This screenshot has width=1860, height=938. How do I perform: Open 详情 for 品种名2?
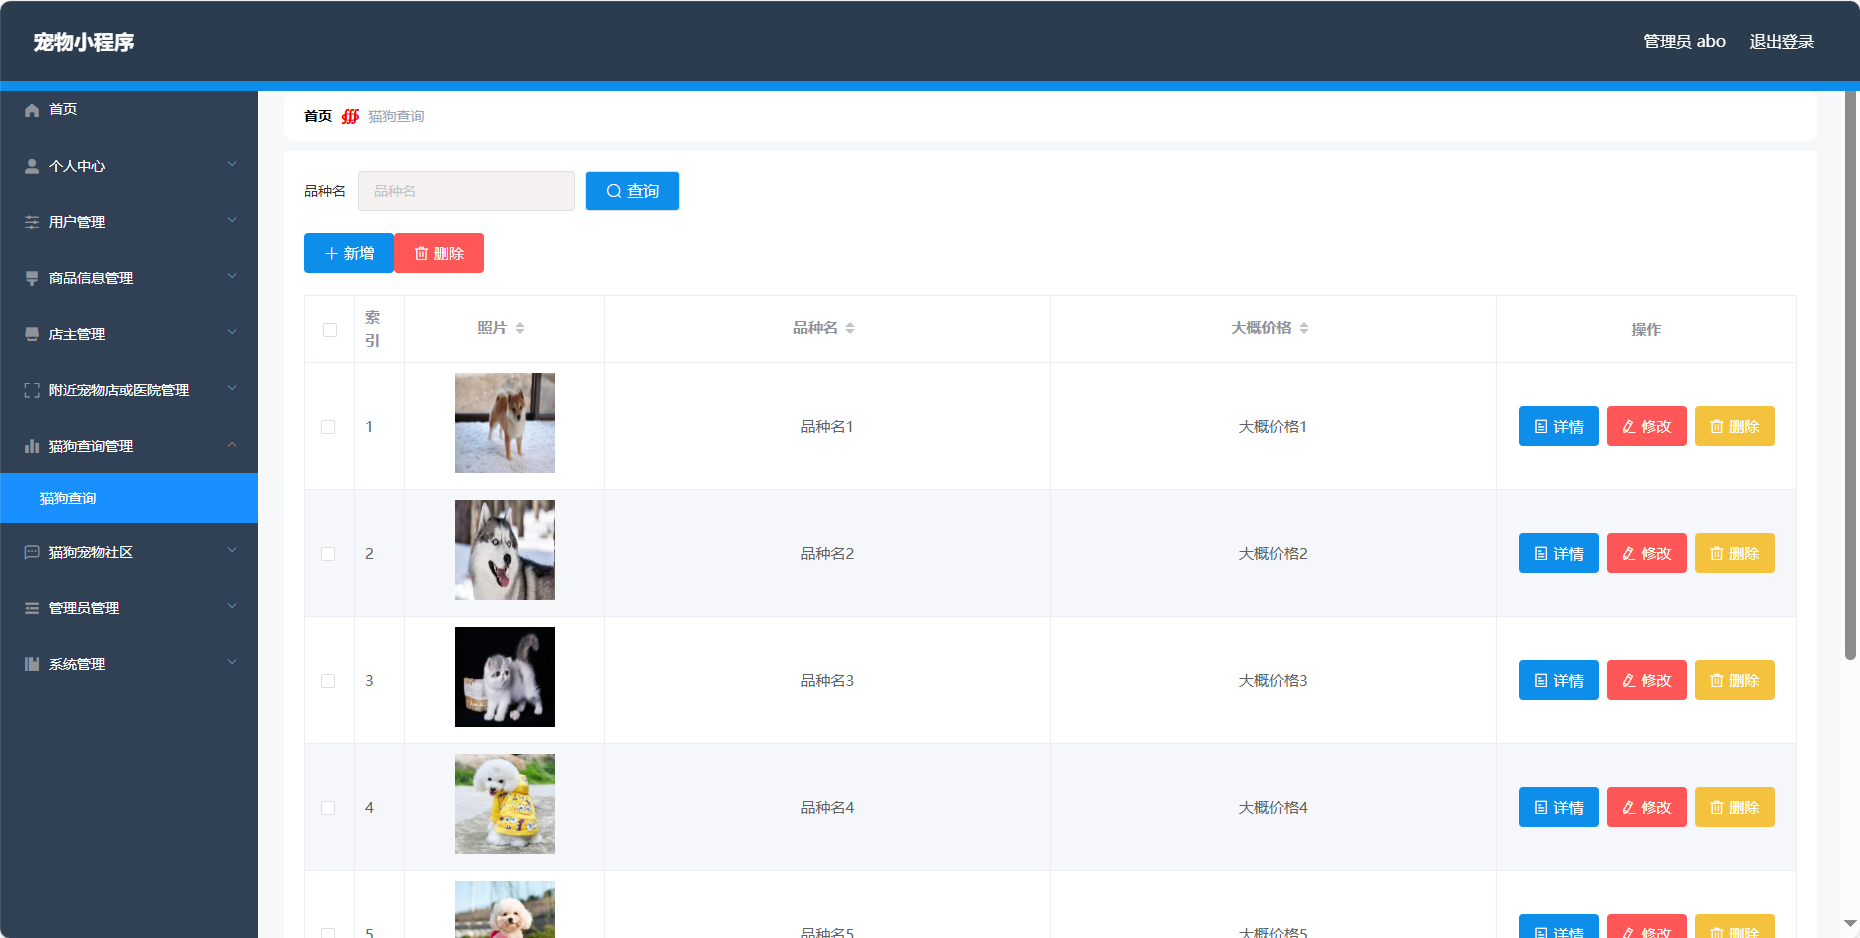click(1559, 553)
